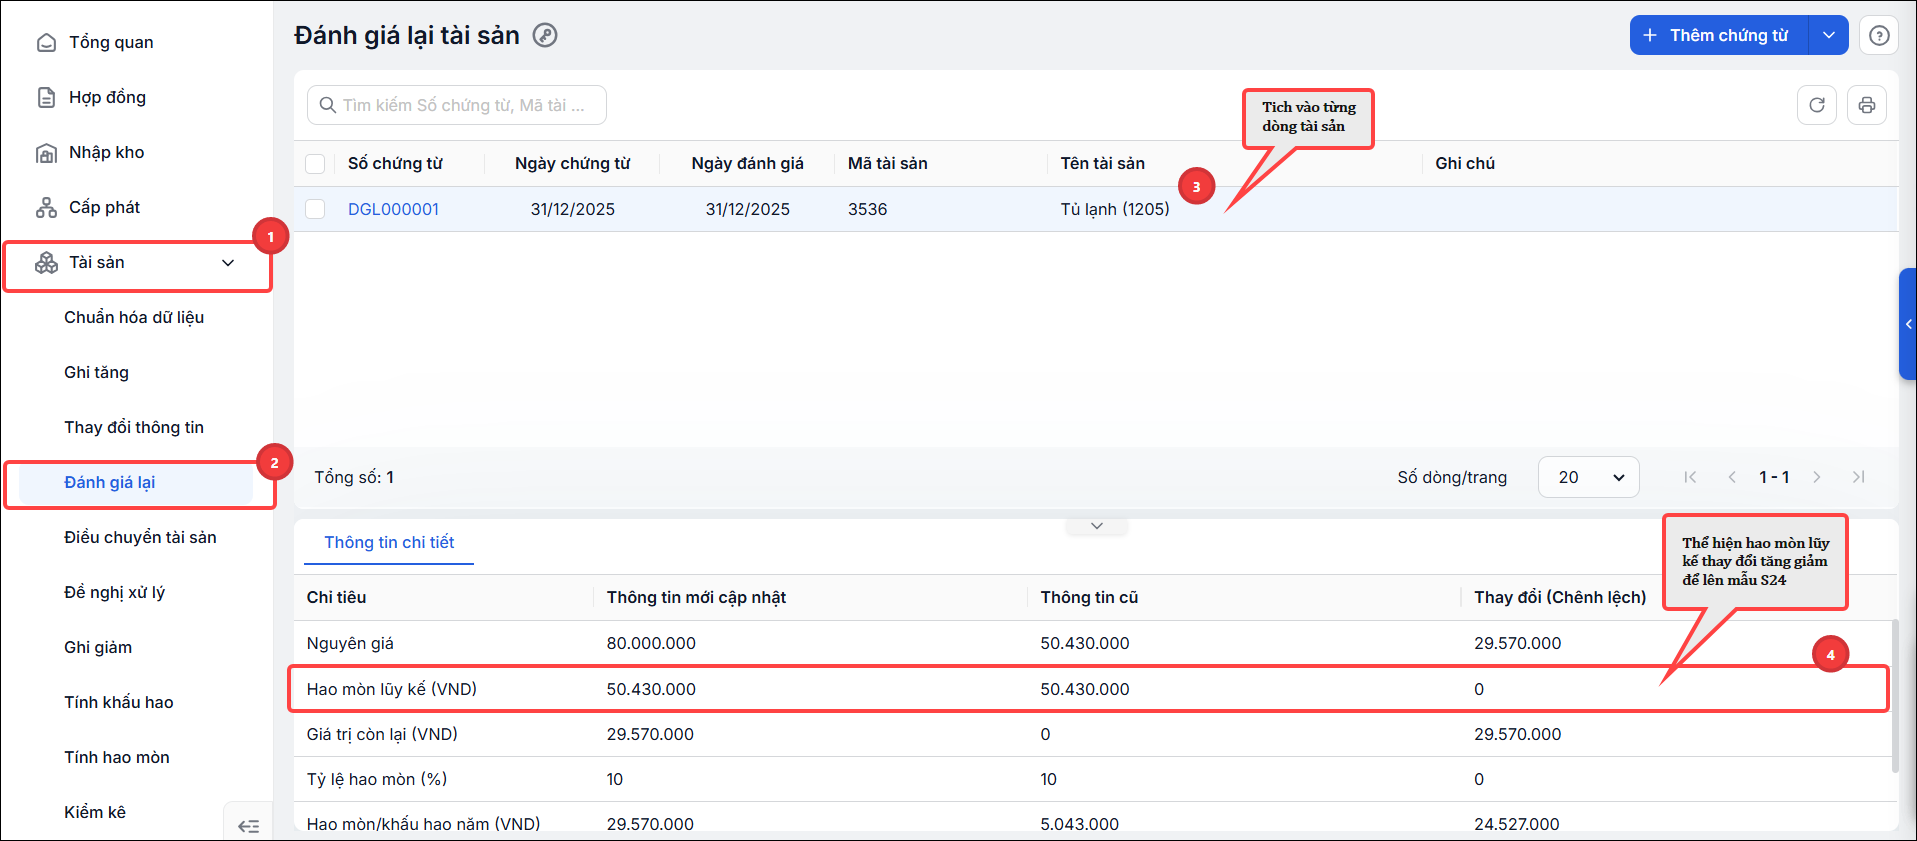Click the Tài sản cubes icon
The height and width of the screenshot is (841, 1917).
click(x=46, y=262)
